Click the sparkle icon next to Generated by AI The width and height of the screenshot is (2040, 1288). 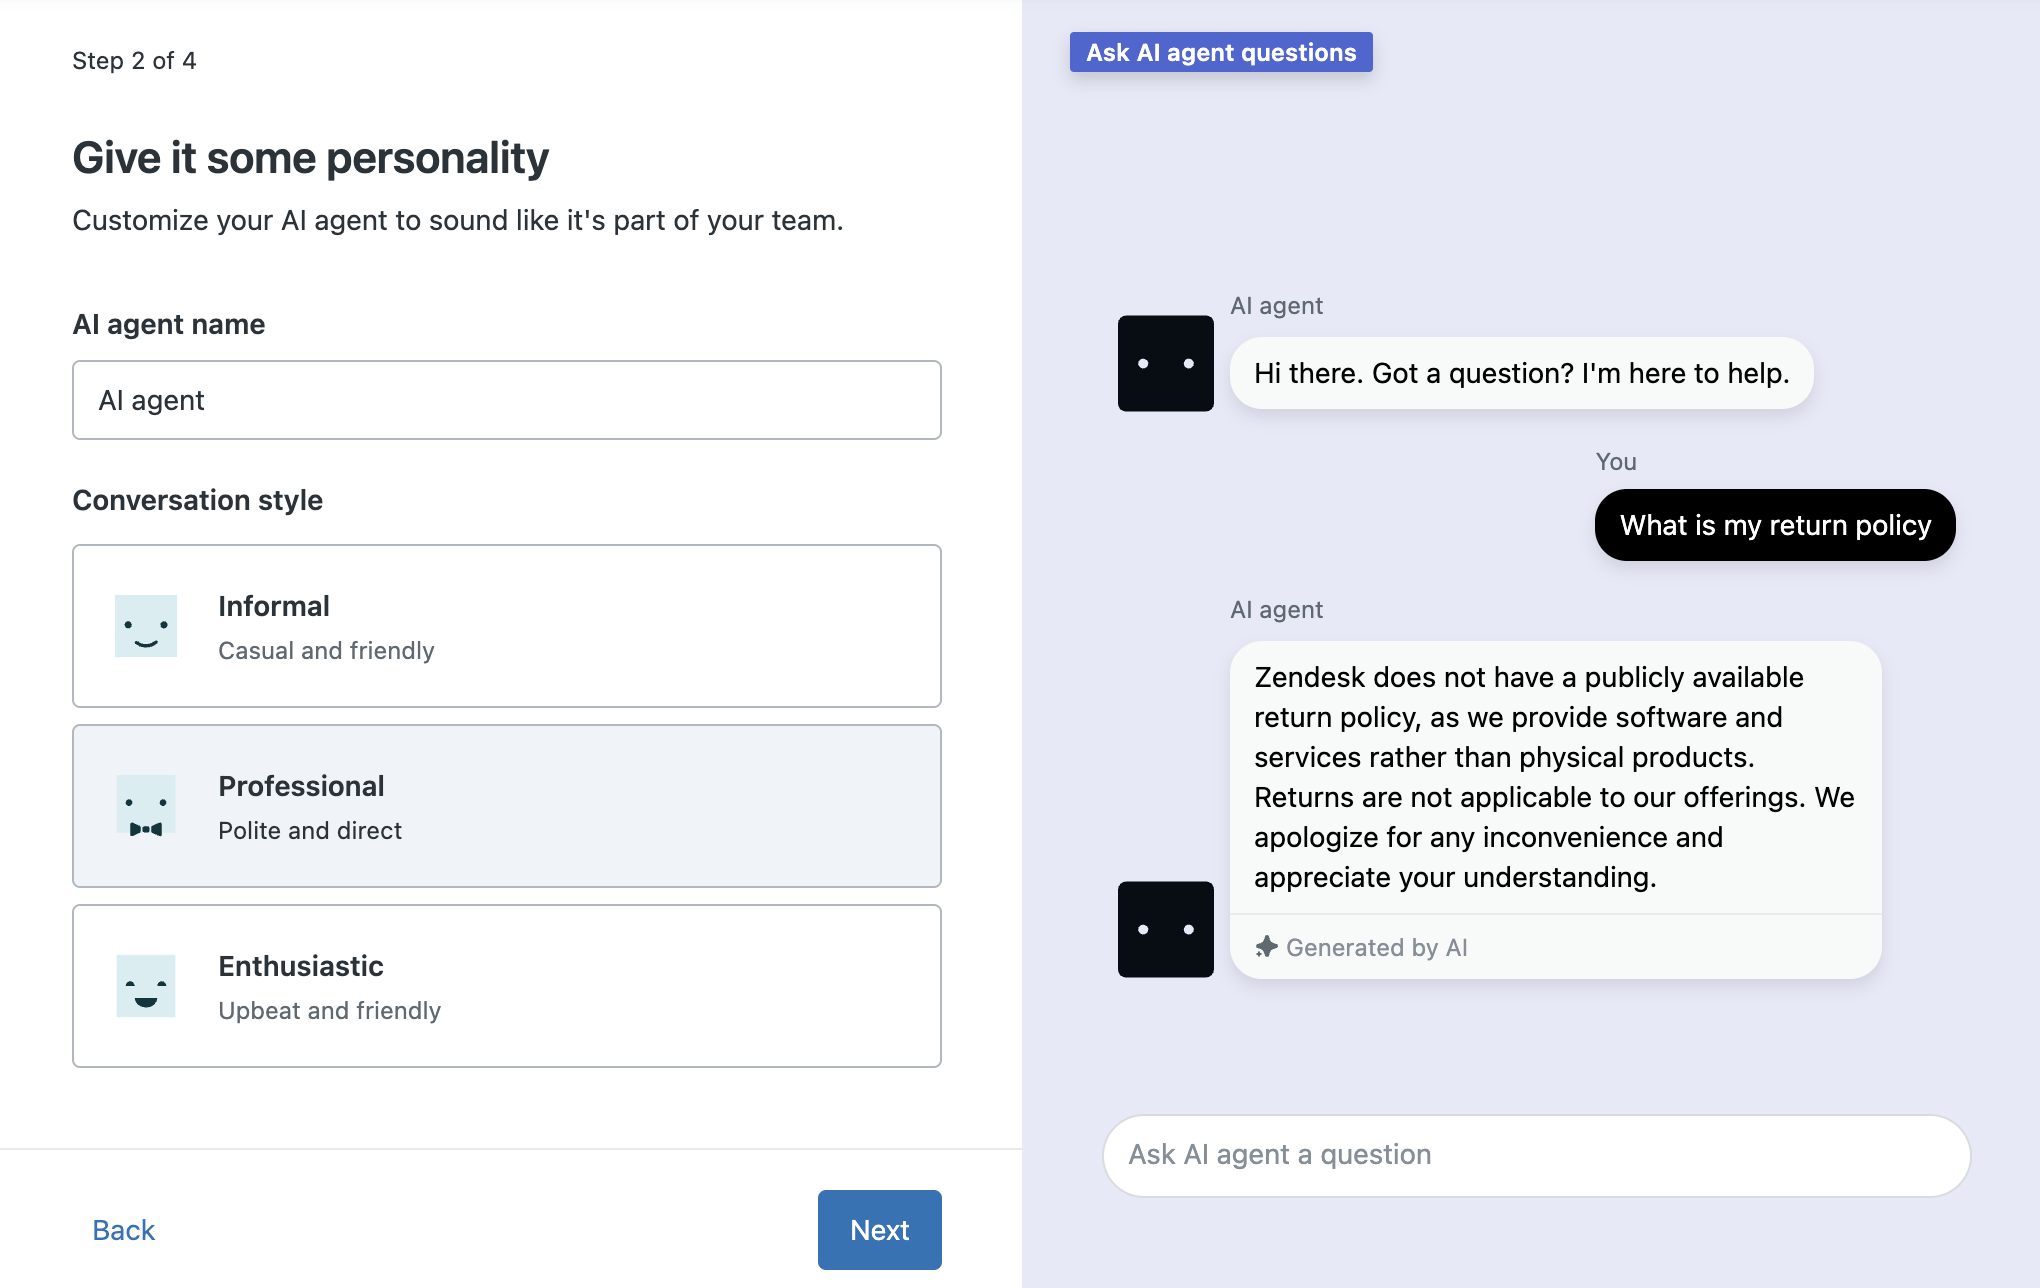(x=1266, y=947)
